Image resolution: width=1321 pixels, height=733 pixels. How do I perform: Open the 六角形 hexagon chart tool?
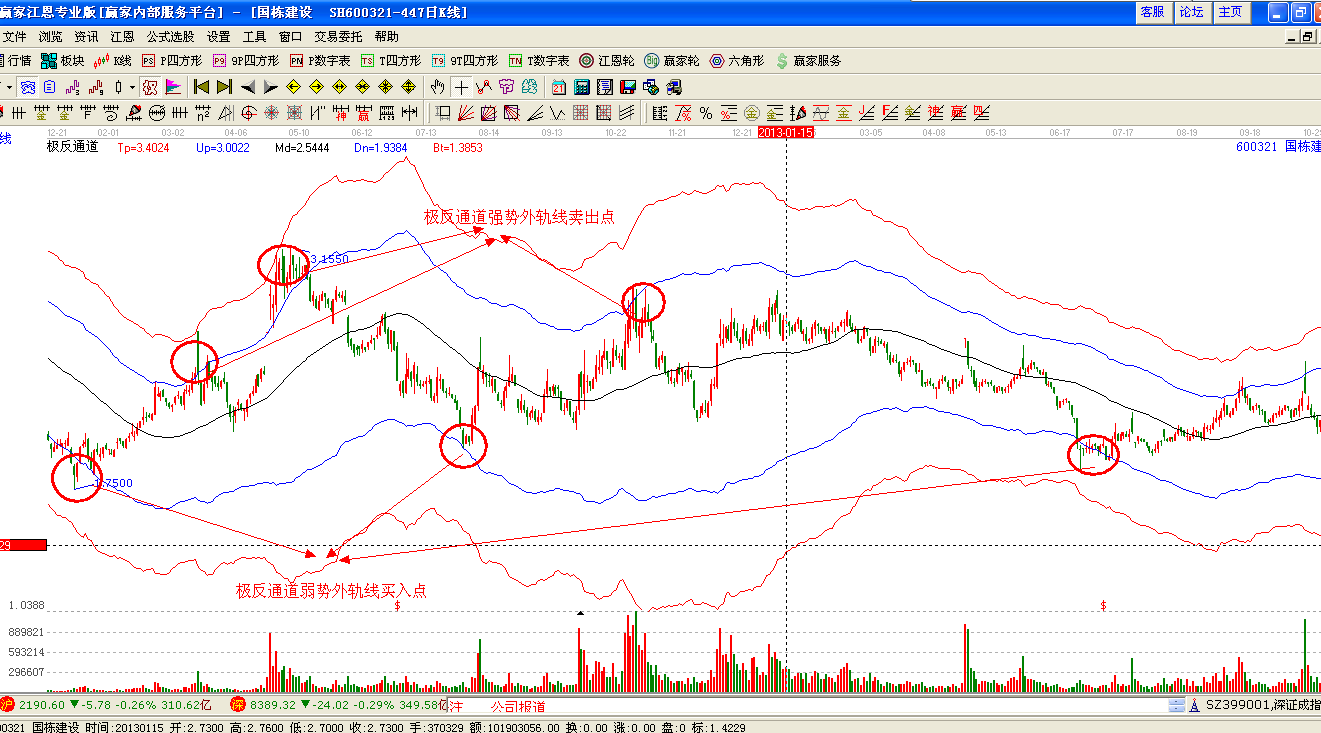[x=736, y=61]
